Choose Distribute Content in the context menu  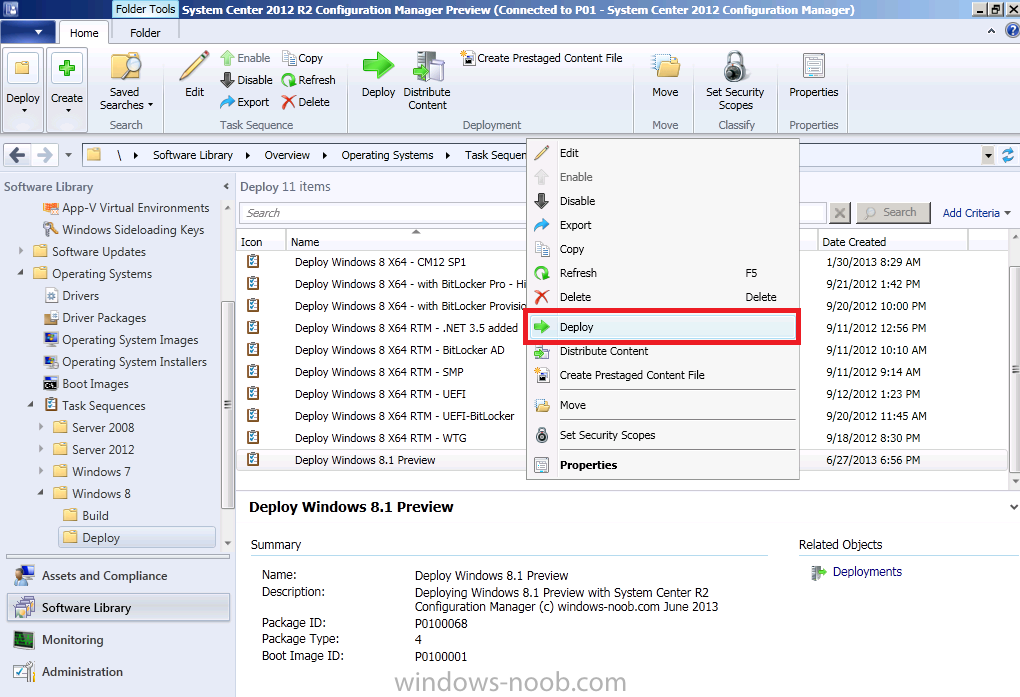click(x=662, y=351)
